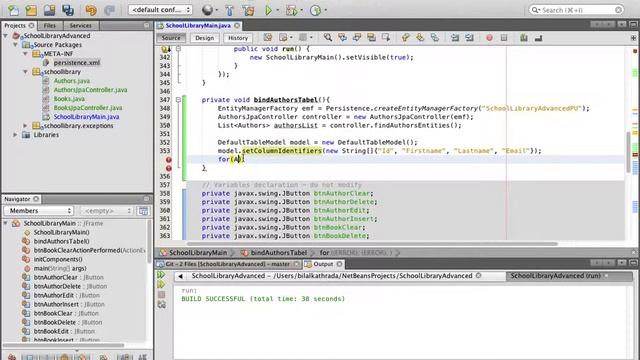Click the Shift Line Right icon
This screenshot has width=640, height=360.
click(x=469, y=38)
